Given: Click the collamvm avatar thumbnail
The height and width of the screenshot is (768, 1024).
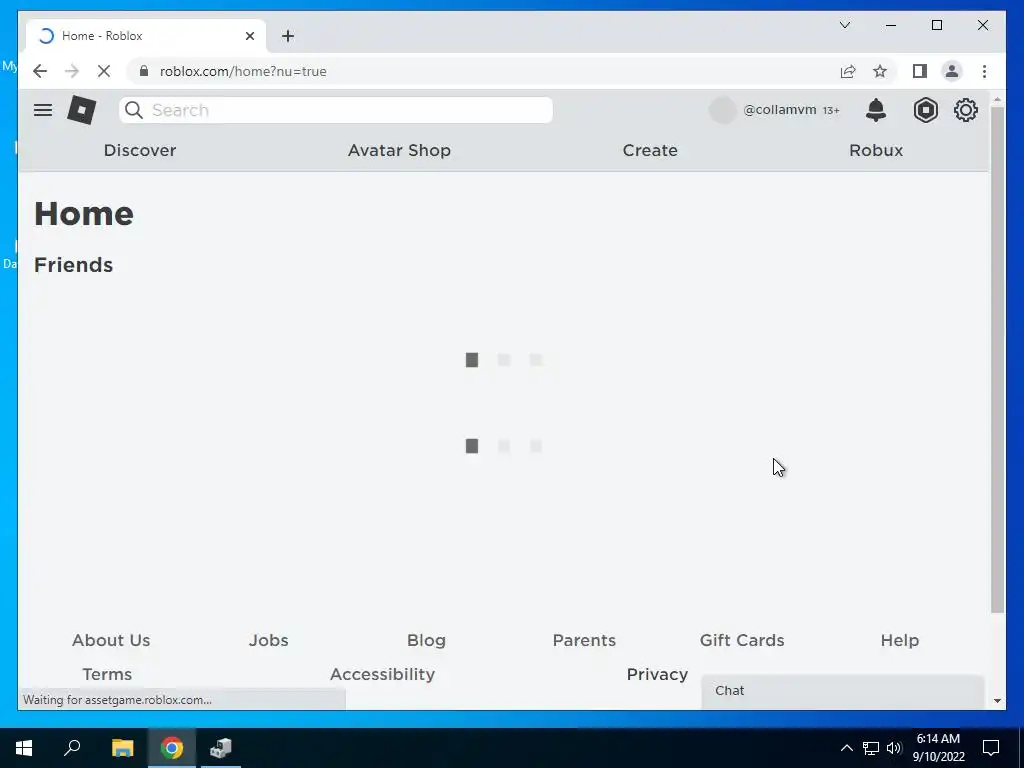Looking at the screenshot, I should pos(722,110).
